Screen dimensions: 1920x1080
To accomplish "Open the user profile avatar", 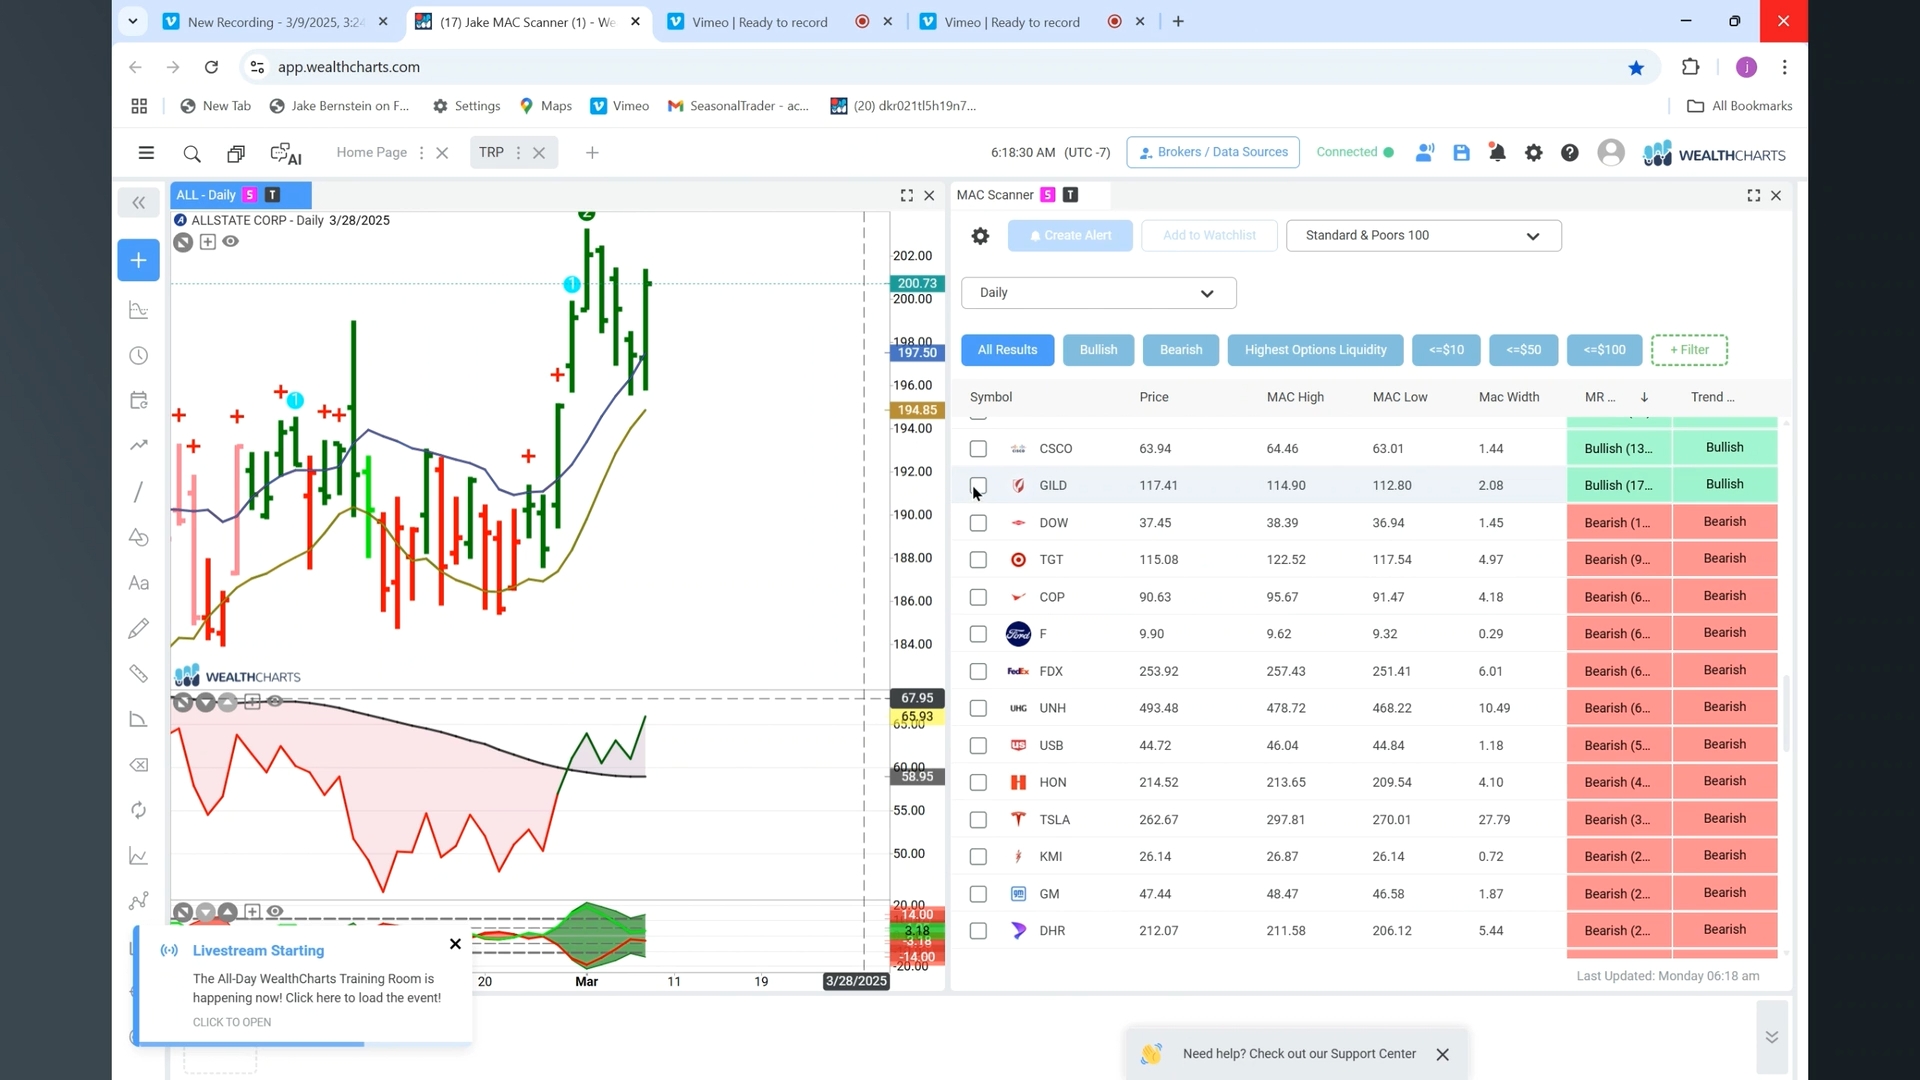I will coord(1610,153).
